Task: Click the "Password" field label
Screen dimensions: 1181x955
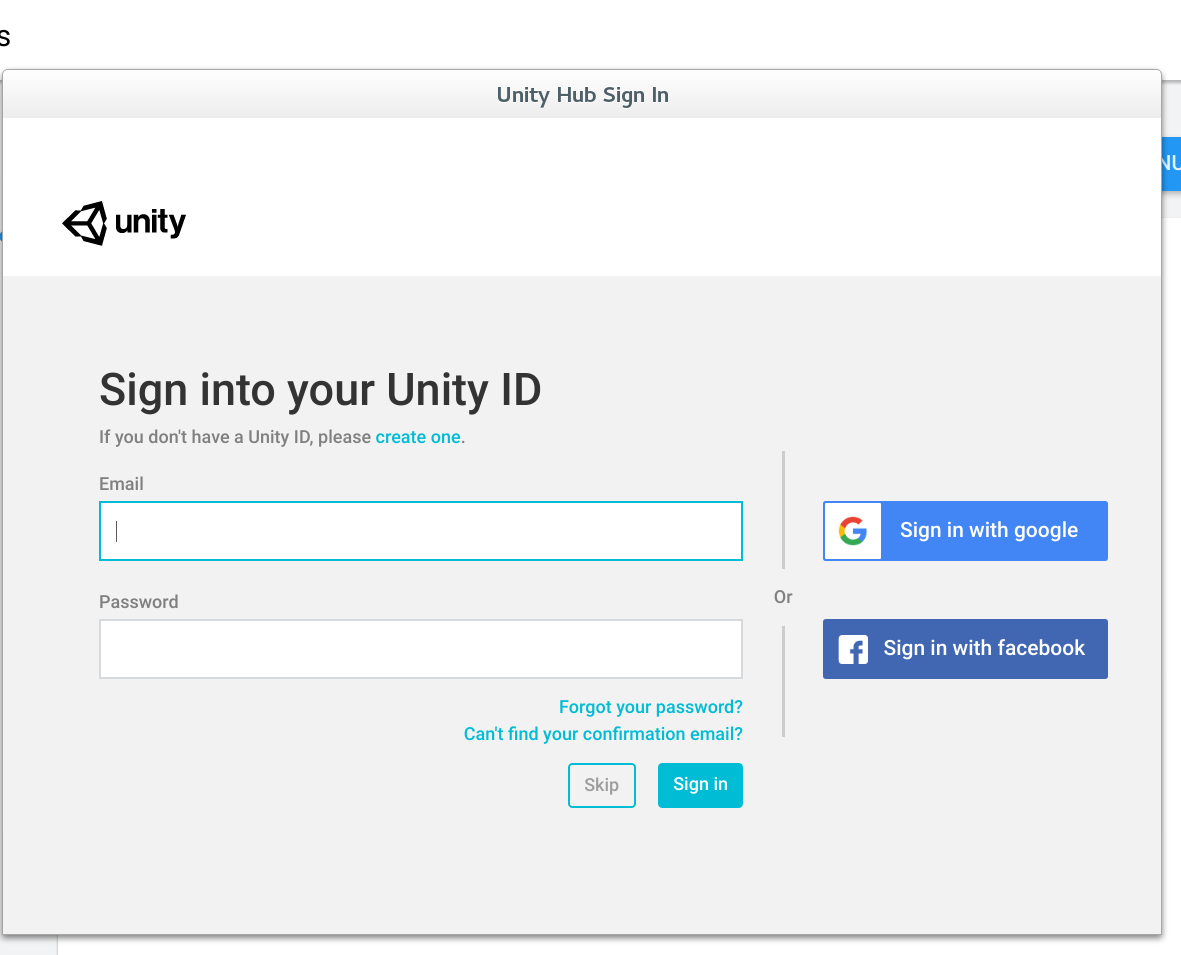Action: (x=138, y=602)
